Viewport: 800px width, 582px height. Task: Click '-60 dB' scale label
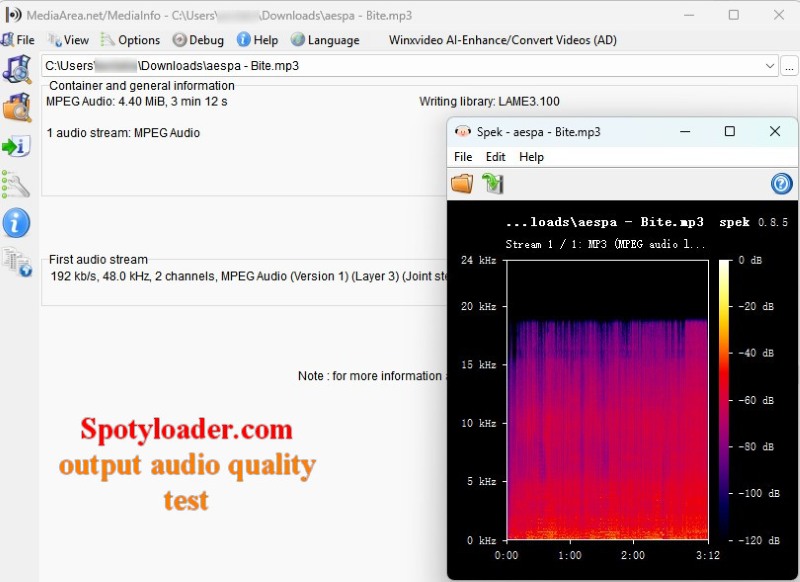tap(757, 400)
